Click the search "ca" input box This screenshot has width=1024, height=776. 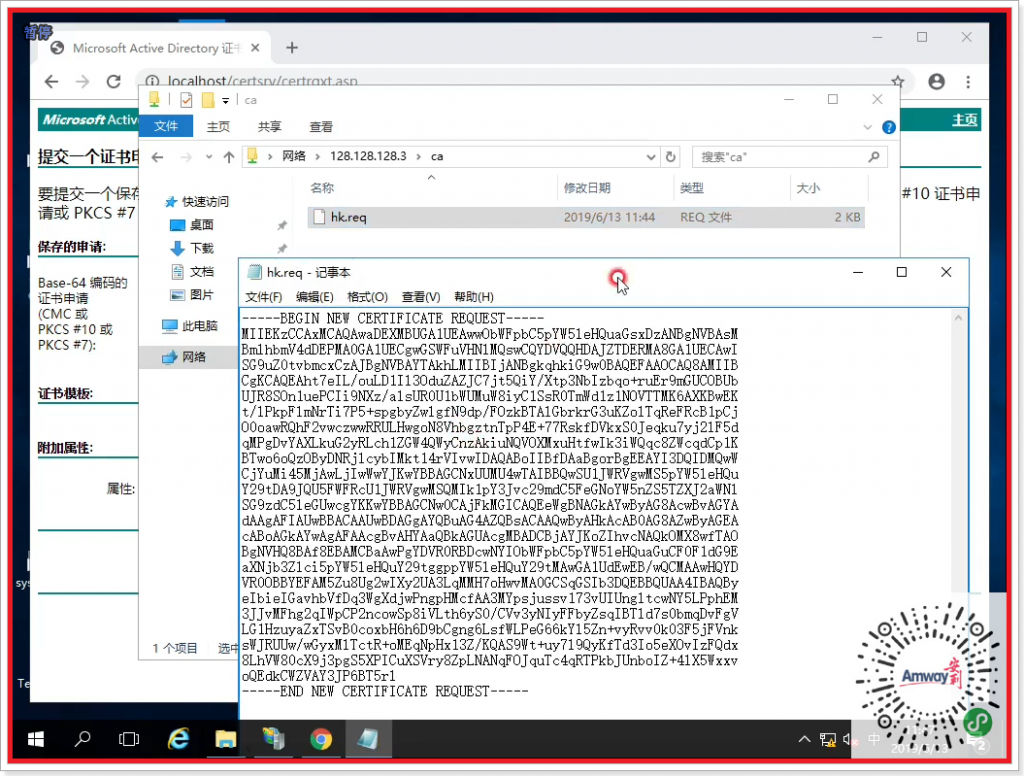(x=780, y=157)
